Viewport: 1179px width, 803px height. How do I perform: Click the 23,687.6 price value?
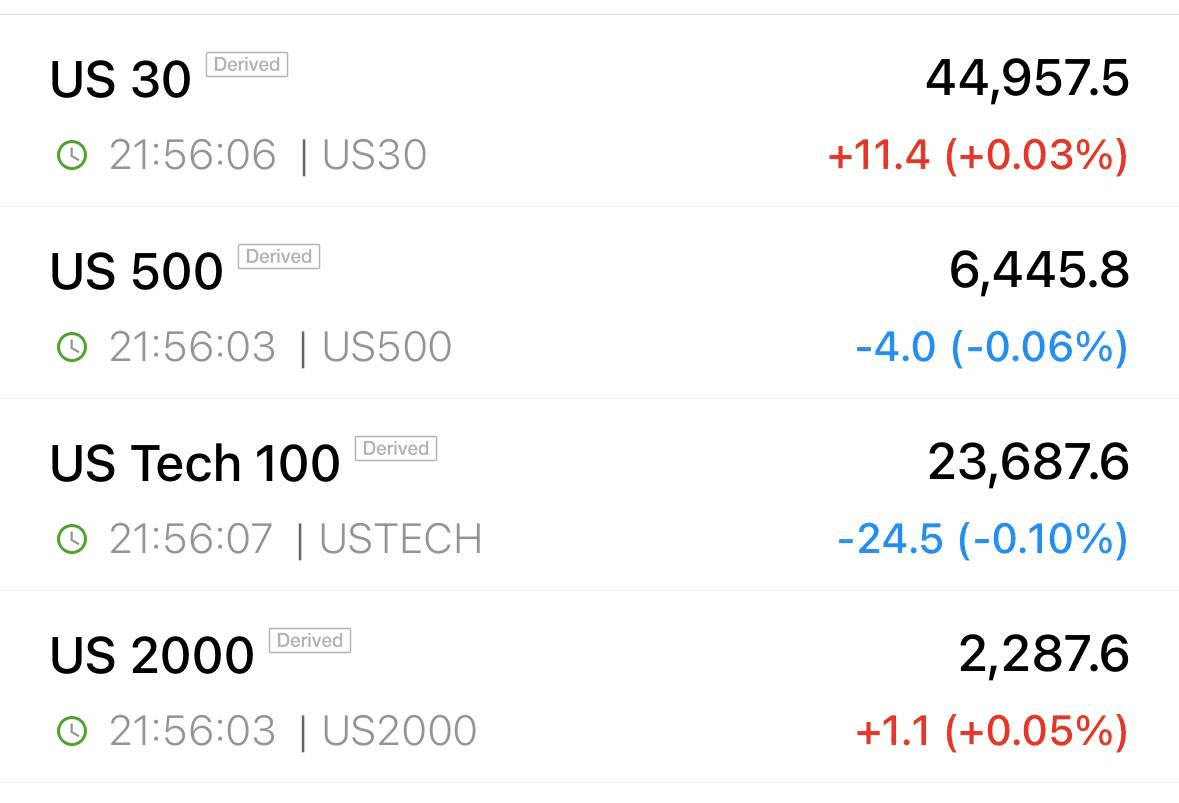point(1029,462)
